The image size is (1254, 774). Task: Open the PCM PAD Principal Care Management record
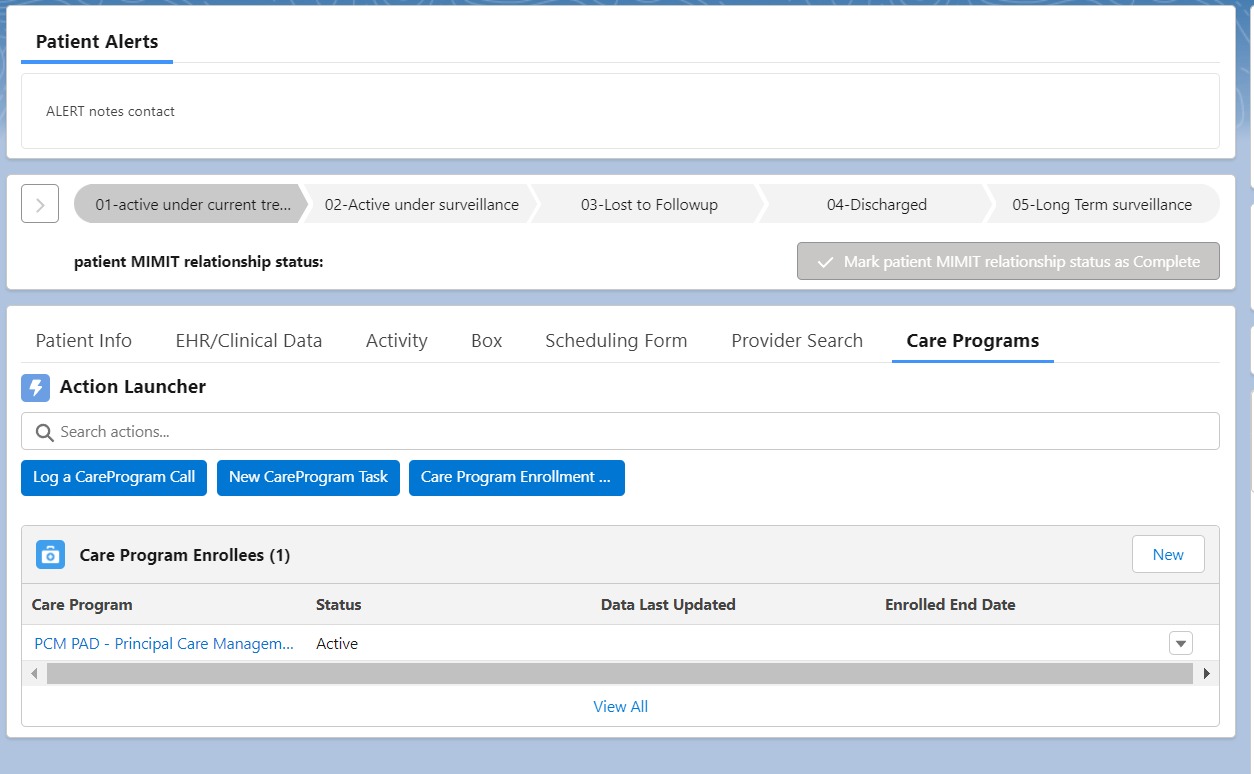tap(163, 643)
